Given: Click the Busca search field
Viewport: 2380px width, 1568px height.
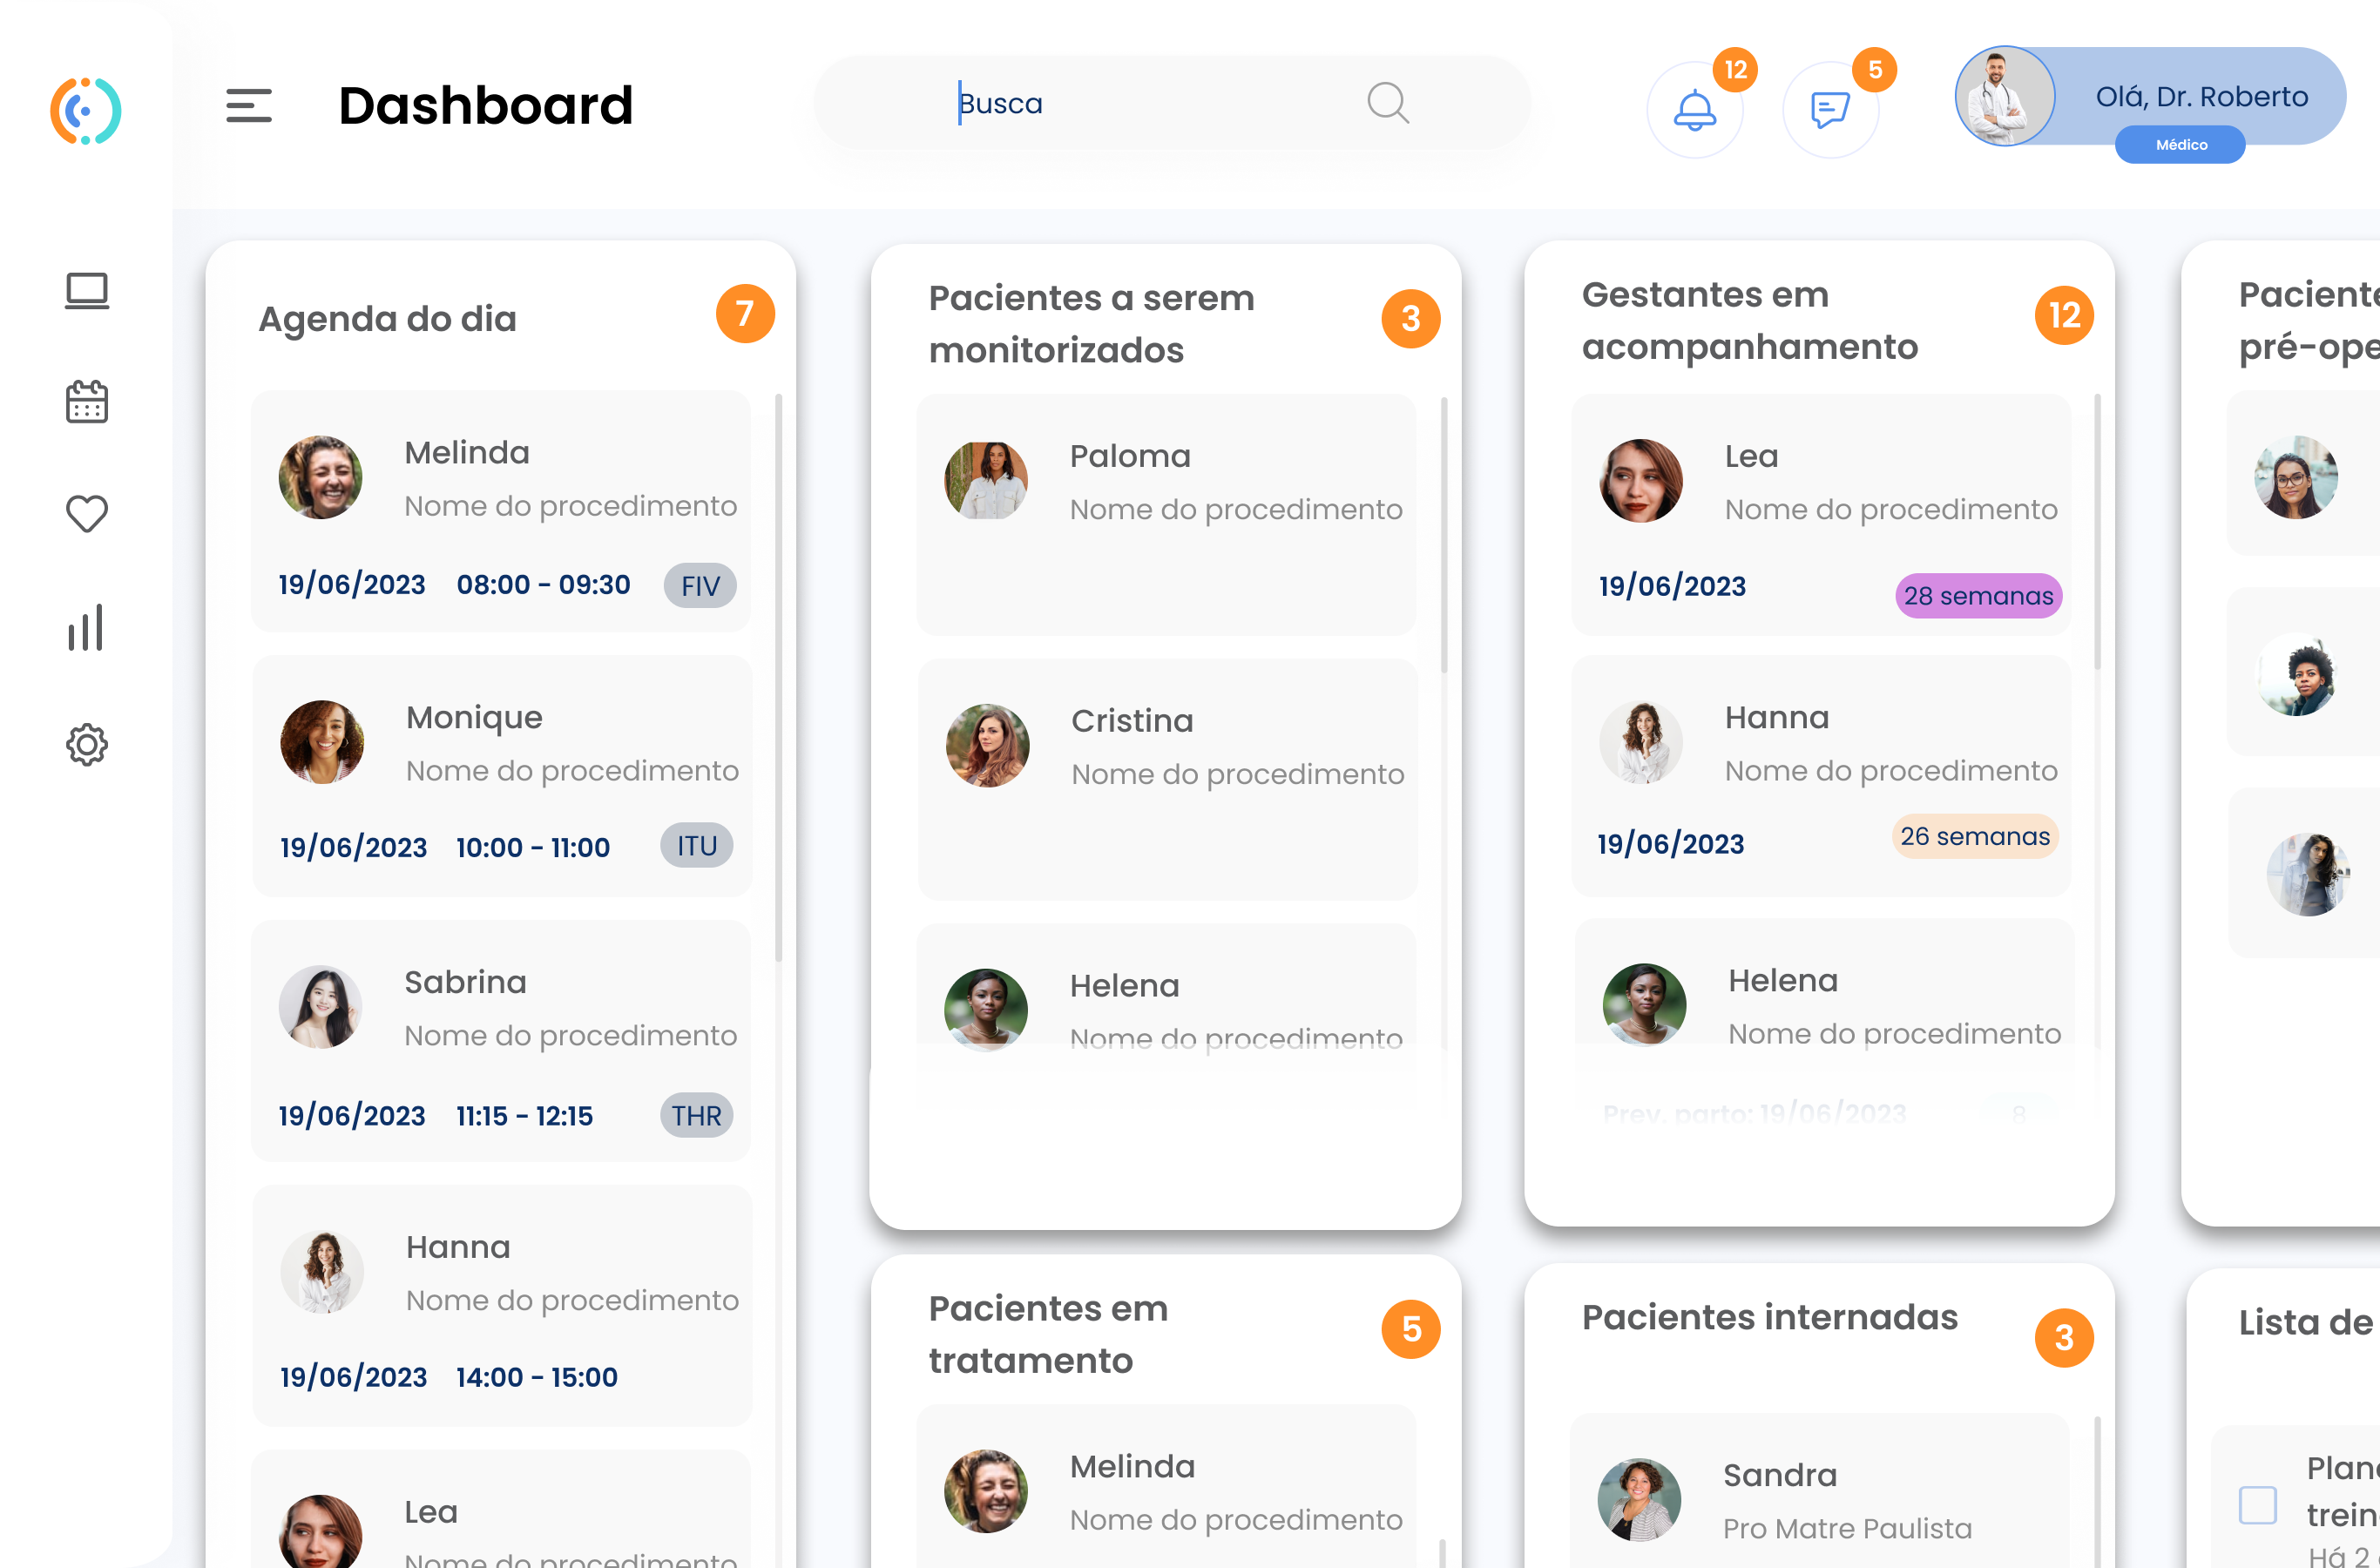Looking at the screenshot, I should click(x=1172, y=103).
